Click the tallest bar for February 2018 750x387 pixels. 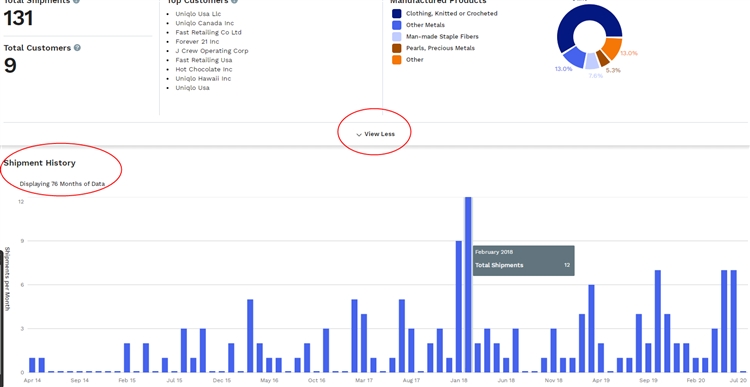(468, 284)
